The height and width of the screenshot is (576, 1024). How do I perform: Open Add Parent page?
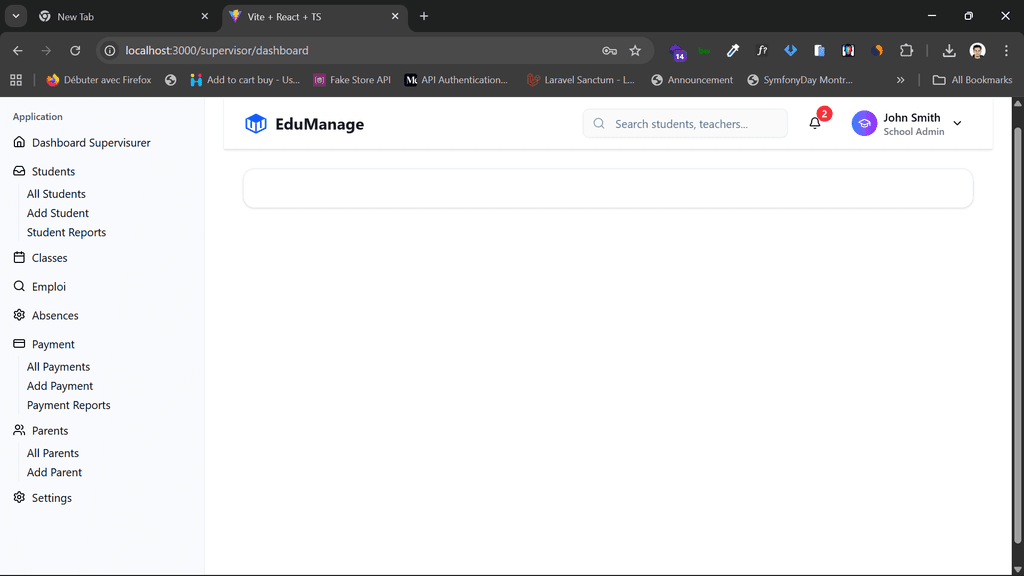point(54,472)
